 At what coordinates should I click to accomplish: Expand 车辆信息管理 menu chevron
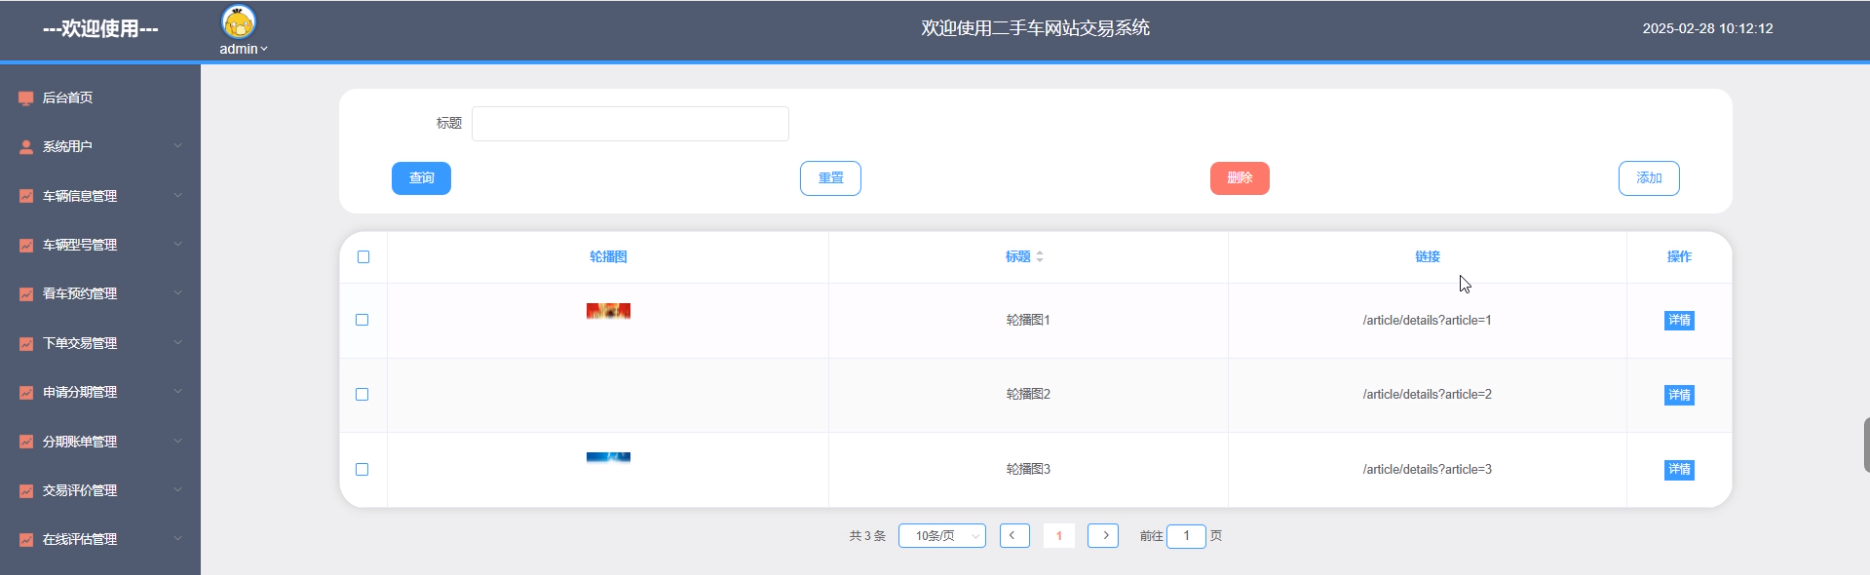pyautogui.click(x=177, y=195)
